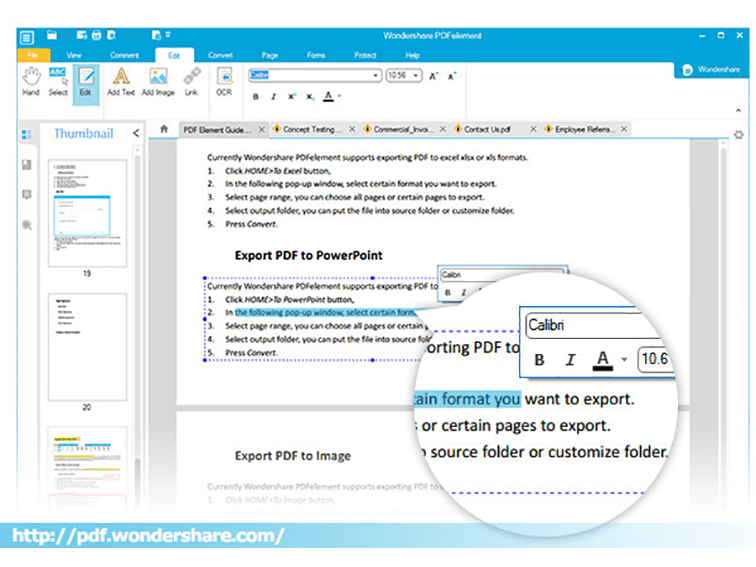Run the OCR tool
The image size is (756, 567).
pyautogui.click(x=224, y=82)
